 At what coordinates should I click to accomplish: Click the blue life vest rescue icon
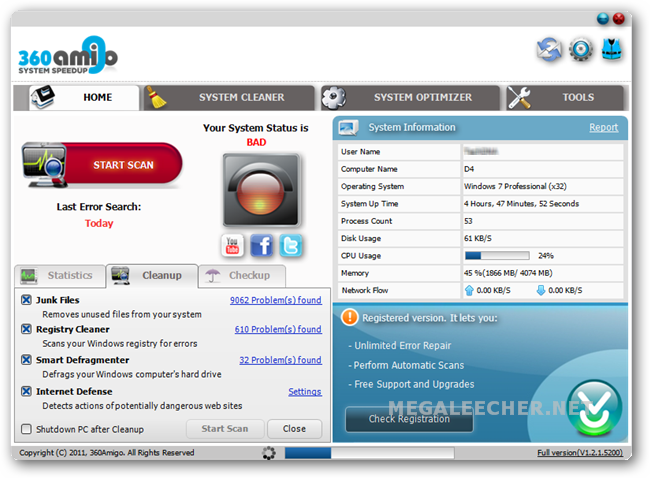pyautogui.click(x=612, y=49)
